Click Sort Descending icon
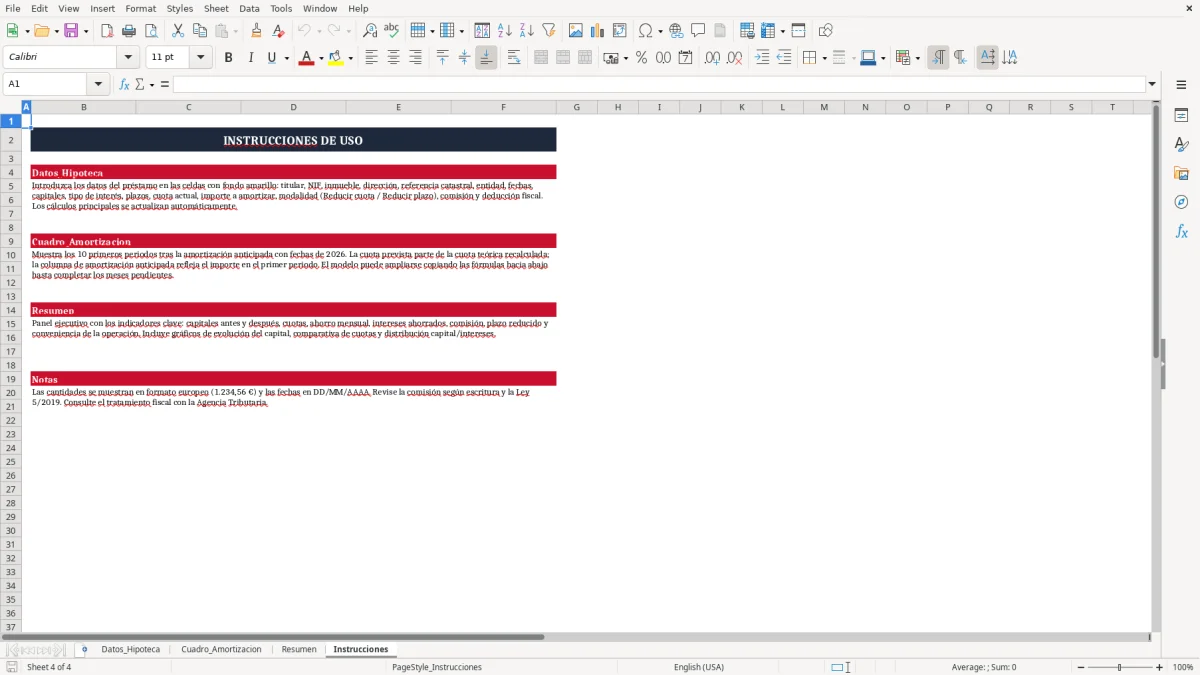 click(x=526, y=31)
